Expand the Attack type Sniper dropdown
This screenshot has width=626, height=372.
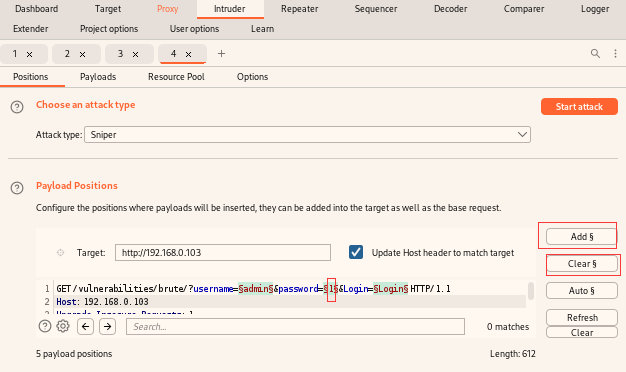pos(307,135)
